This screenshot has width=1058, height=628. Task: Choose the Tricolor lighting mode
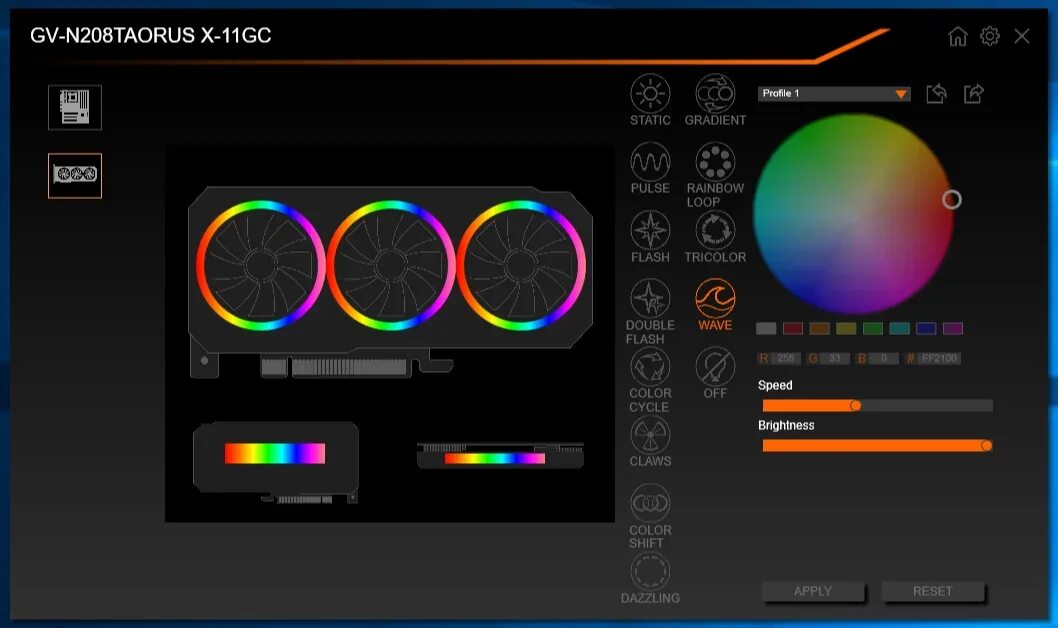(715, 230)
